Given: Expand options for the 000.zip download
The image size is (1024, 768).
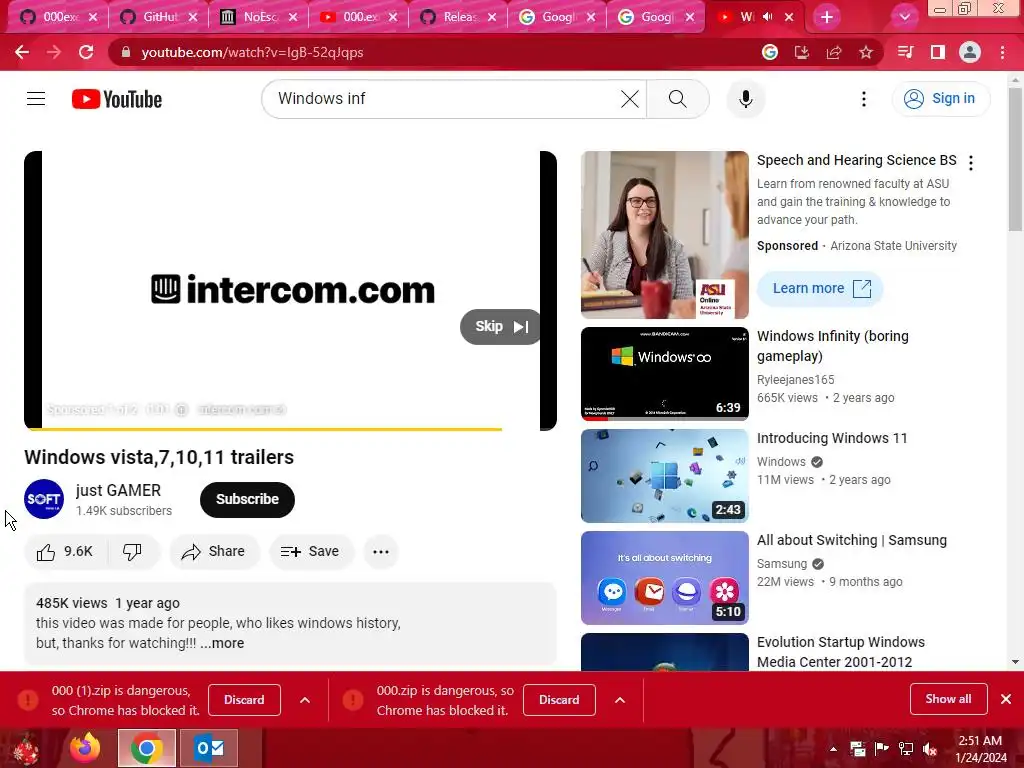Looking at the screenshot, I should [620, 700].
